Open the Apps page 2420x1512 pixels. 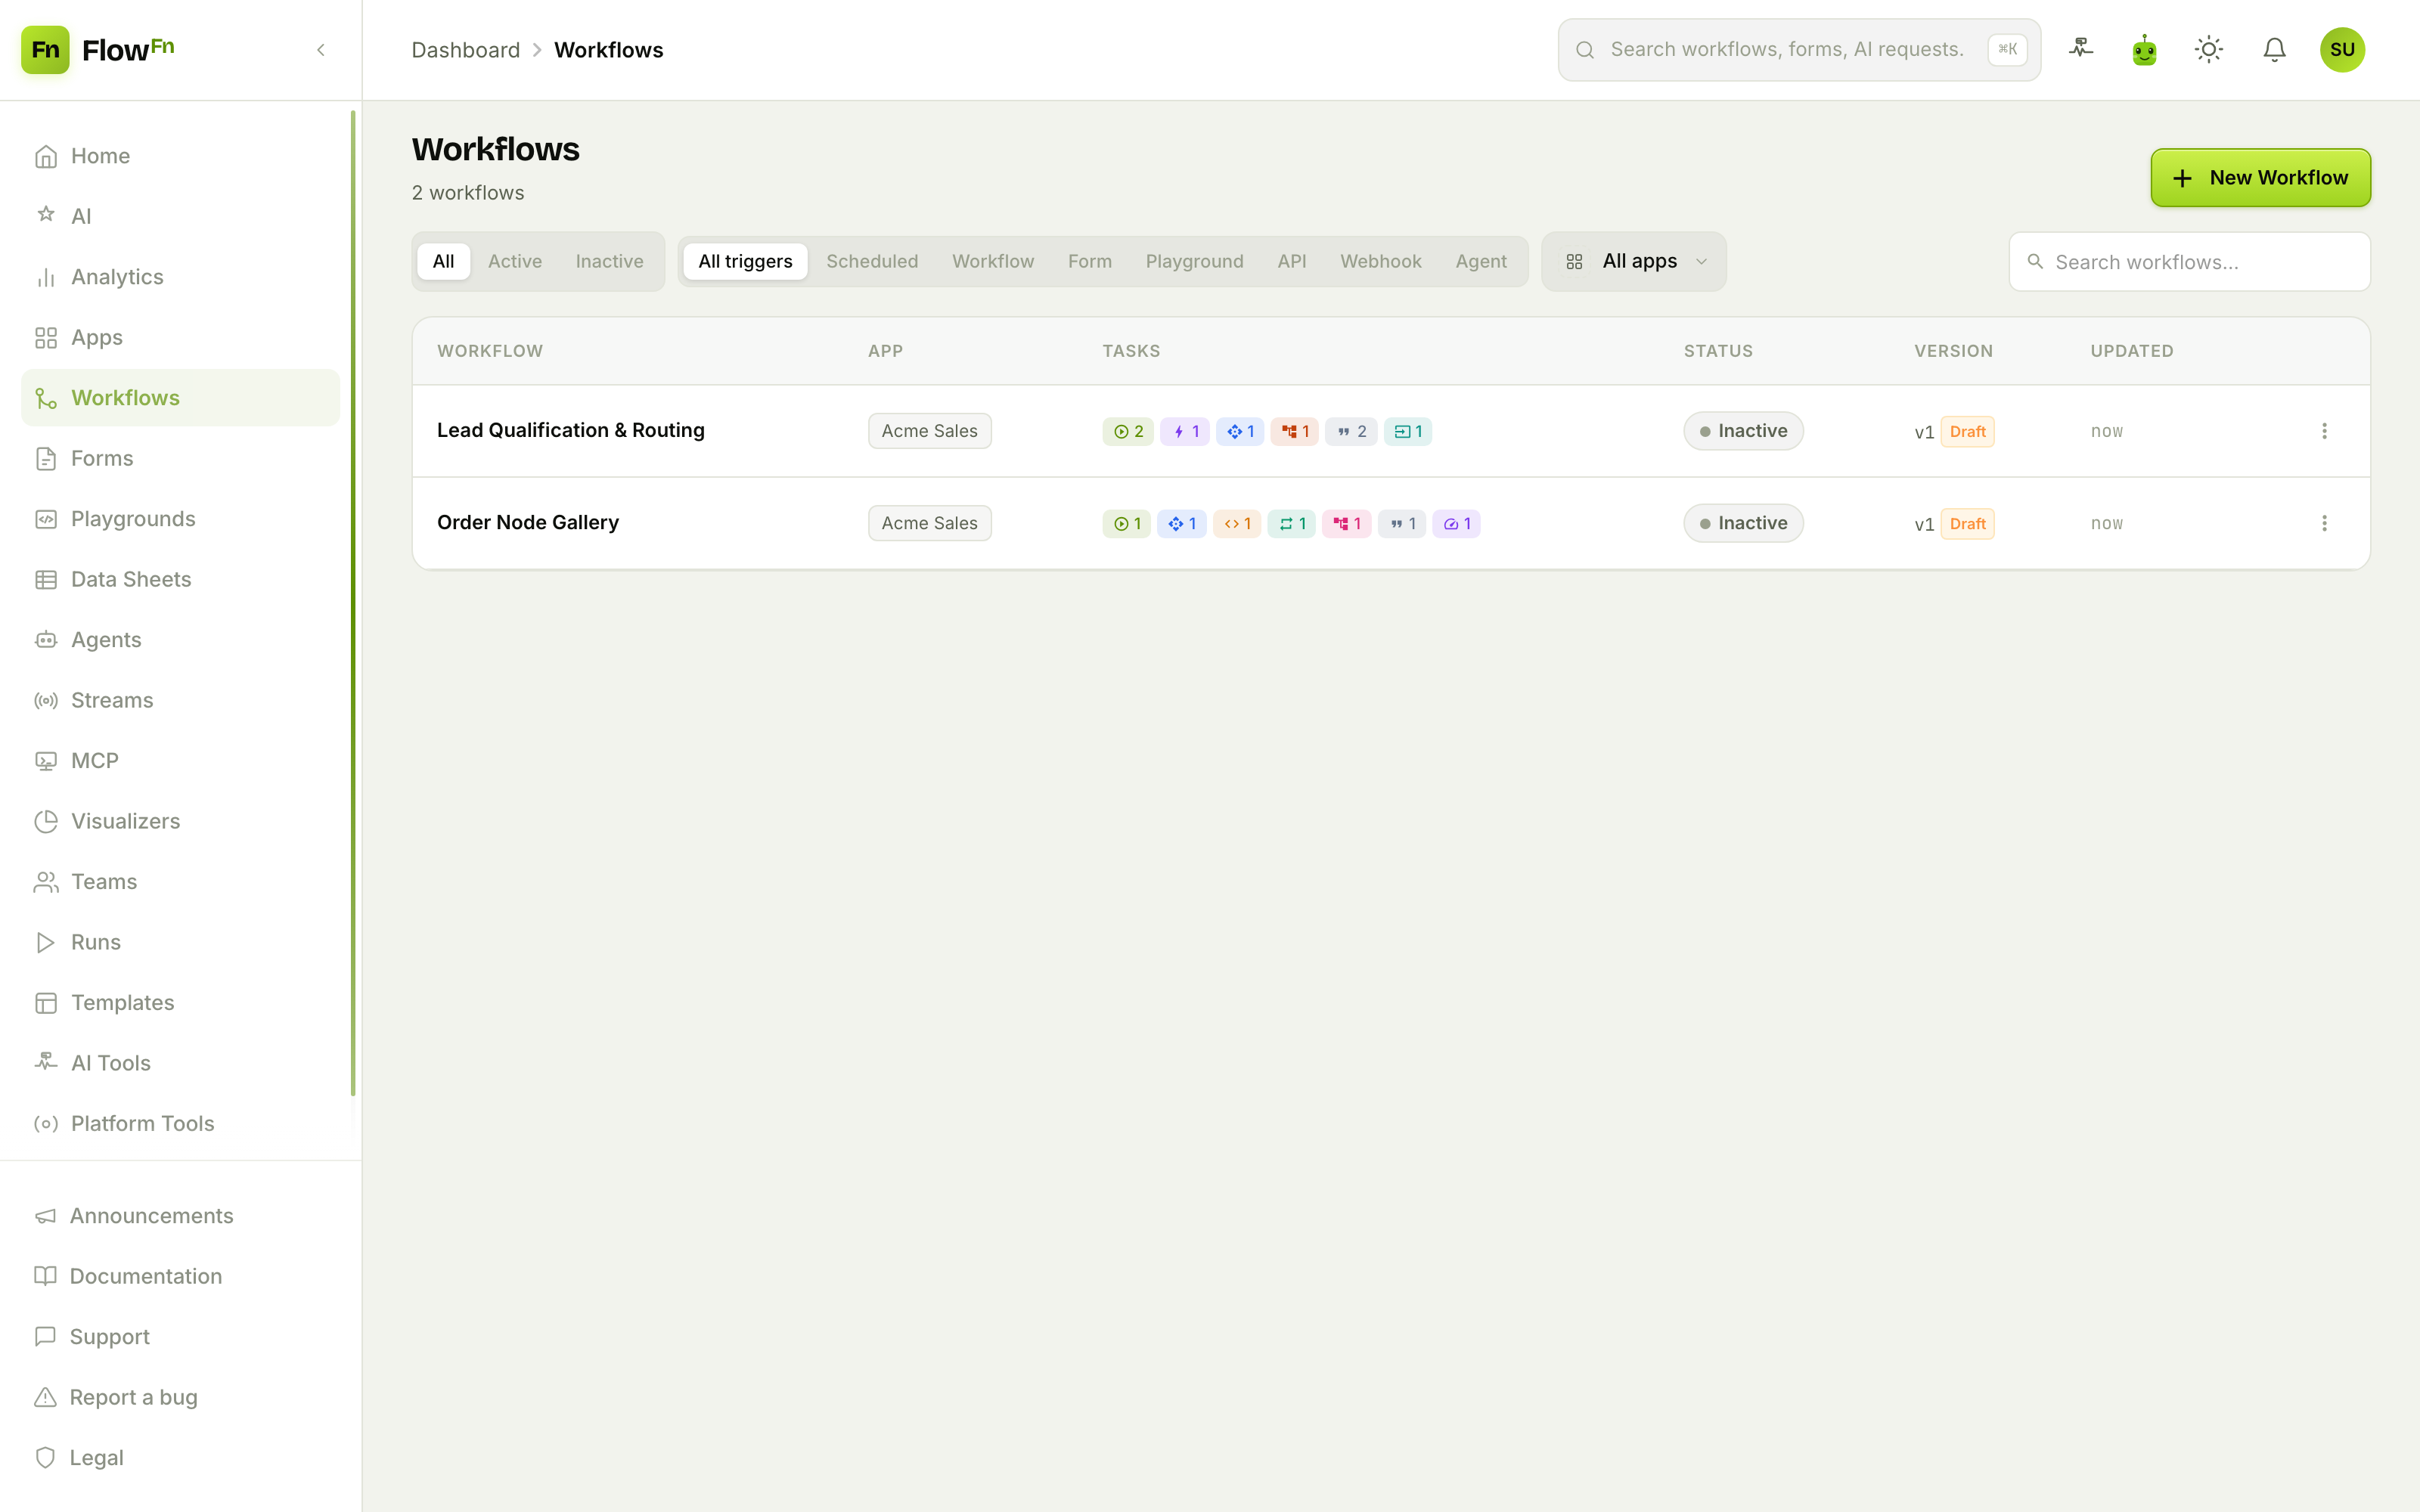click(x=180, y=337)
